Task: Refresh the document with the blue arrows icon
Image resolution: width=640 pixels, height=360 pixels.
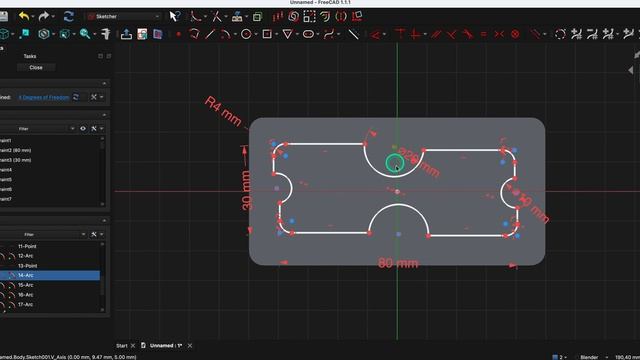Action: 69,16
